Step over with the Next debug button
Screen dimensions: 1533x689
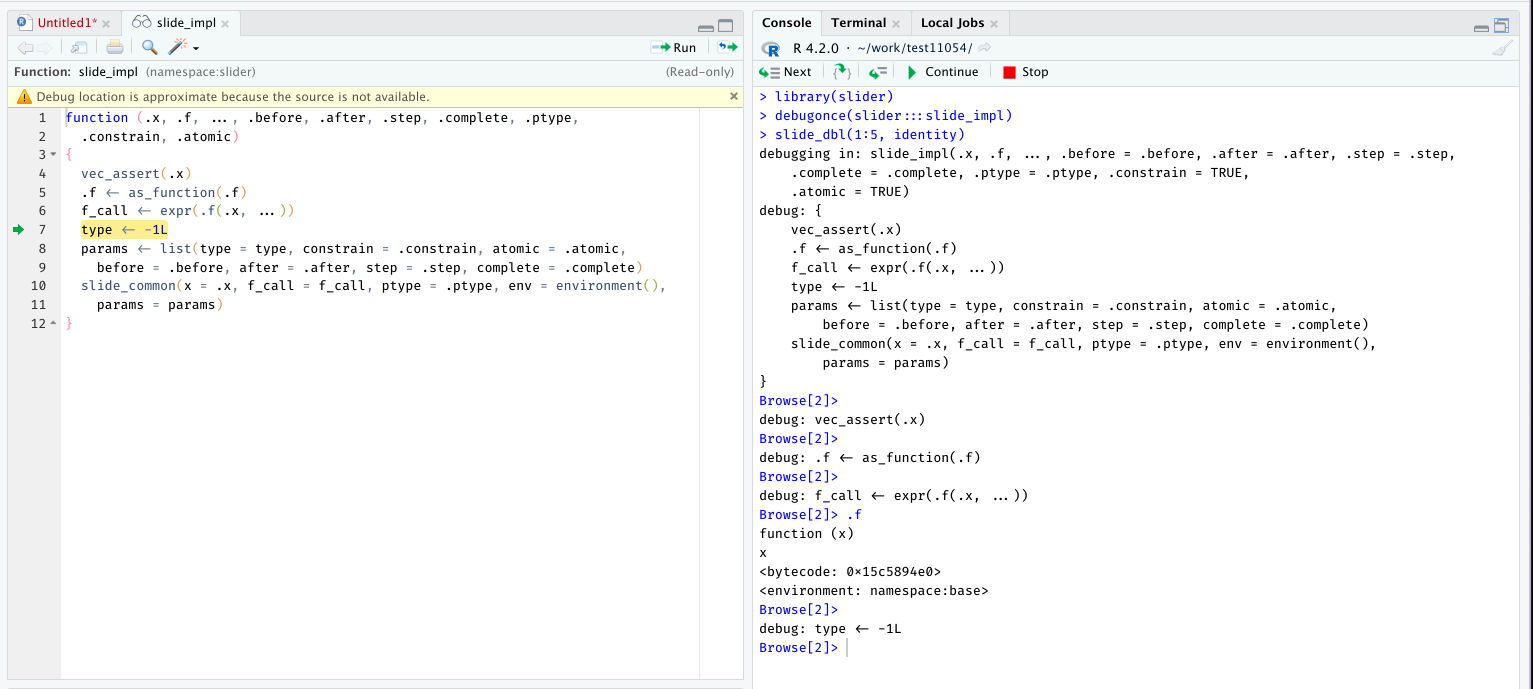click(x=786, y=71)
